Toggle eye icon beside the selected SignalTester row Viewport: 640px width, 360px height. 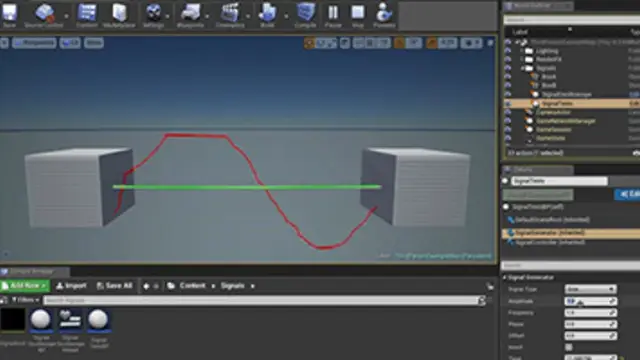508,103
